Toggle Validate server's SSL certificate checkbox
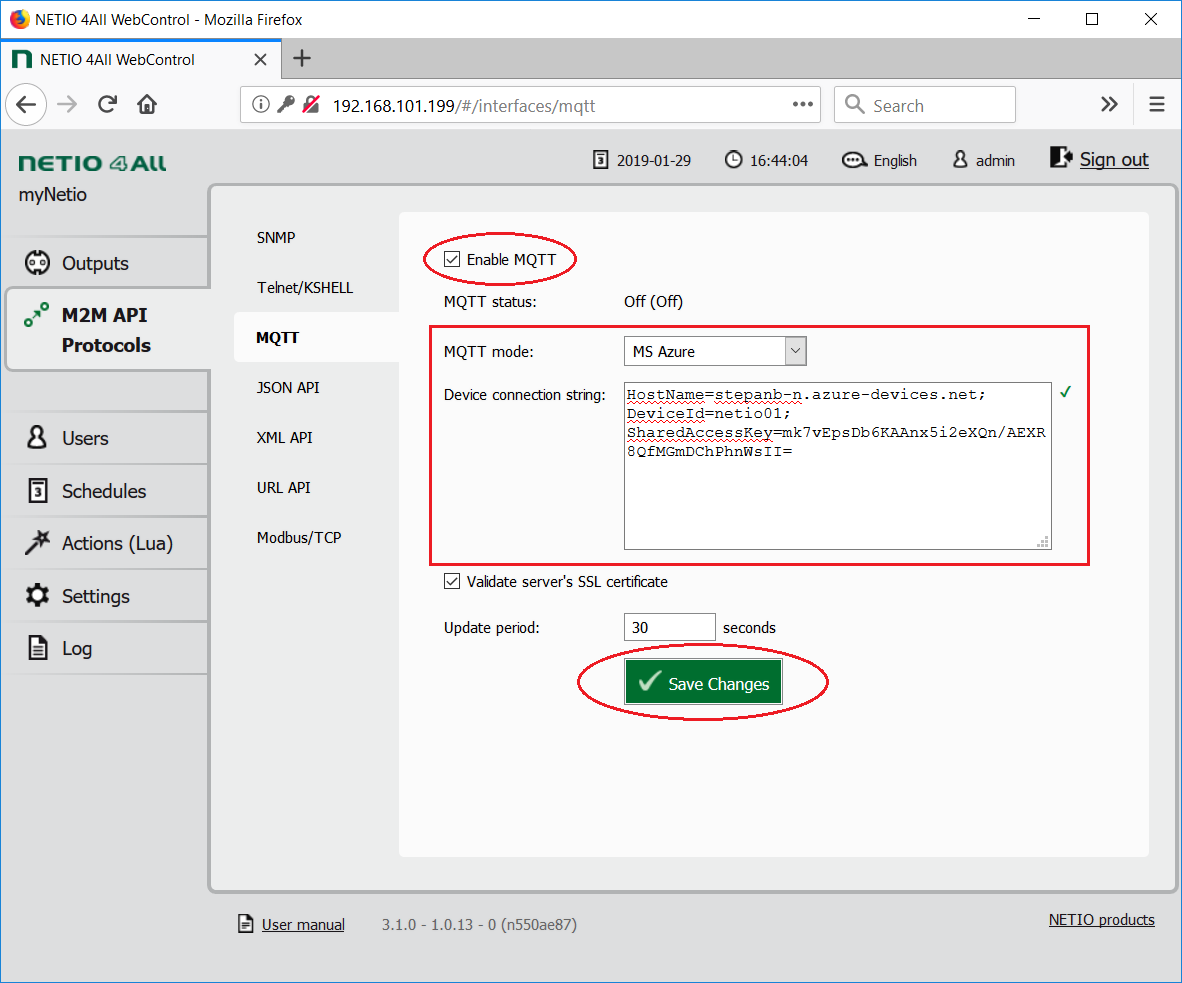This screenshot has height=983, width=1182. coord(452,581)
